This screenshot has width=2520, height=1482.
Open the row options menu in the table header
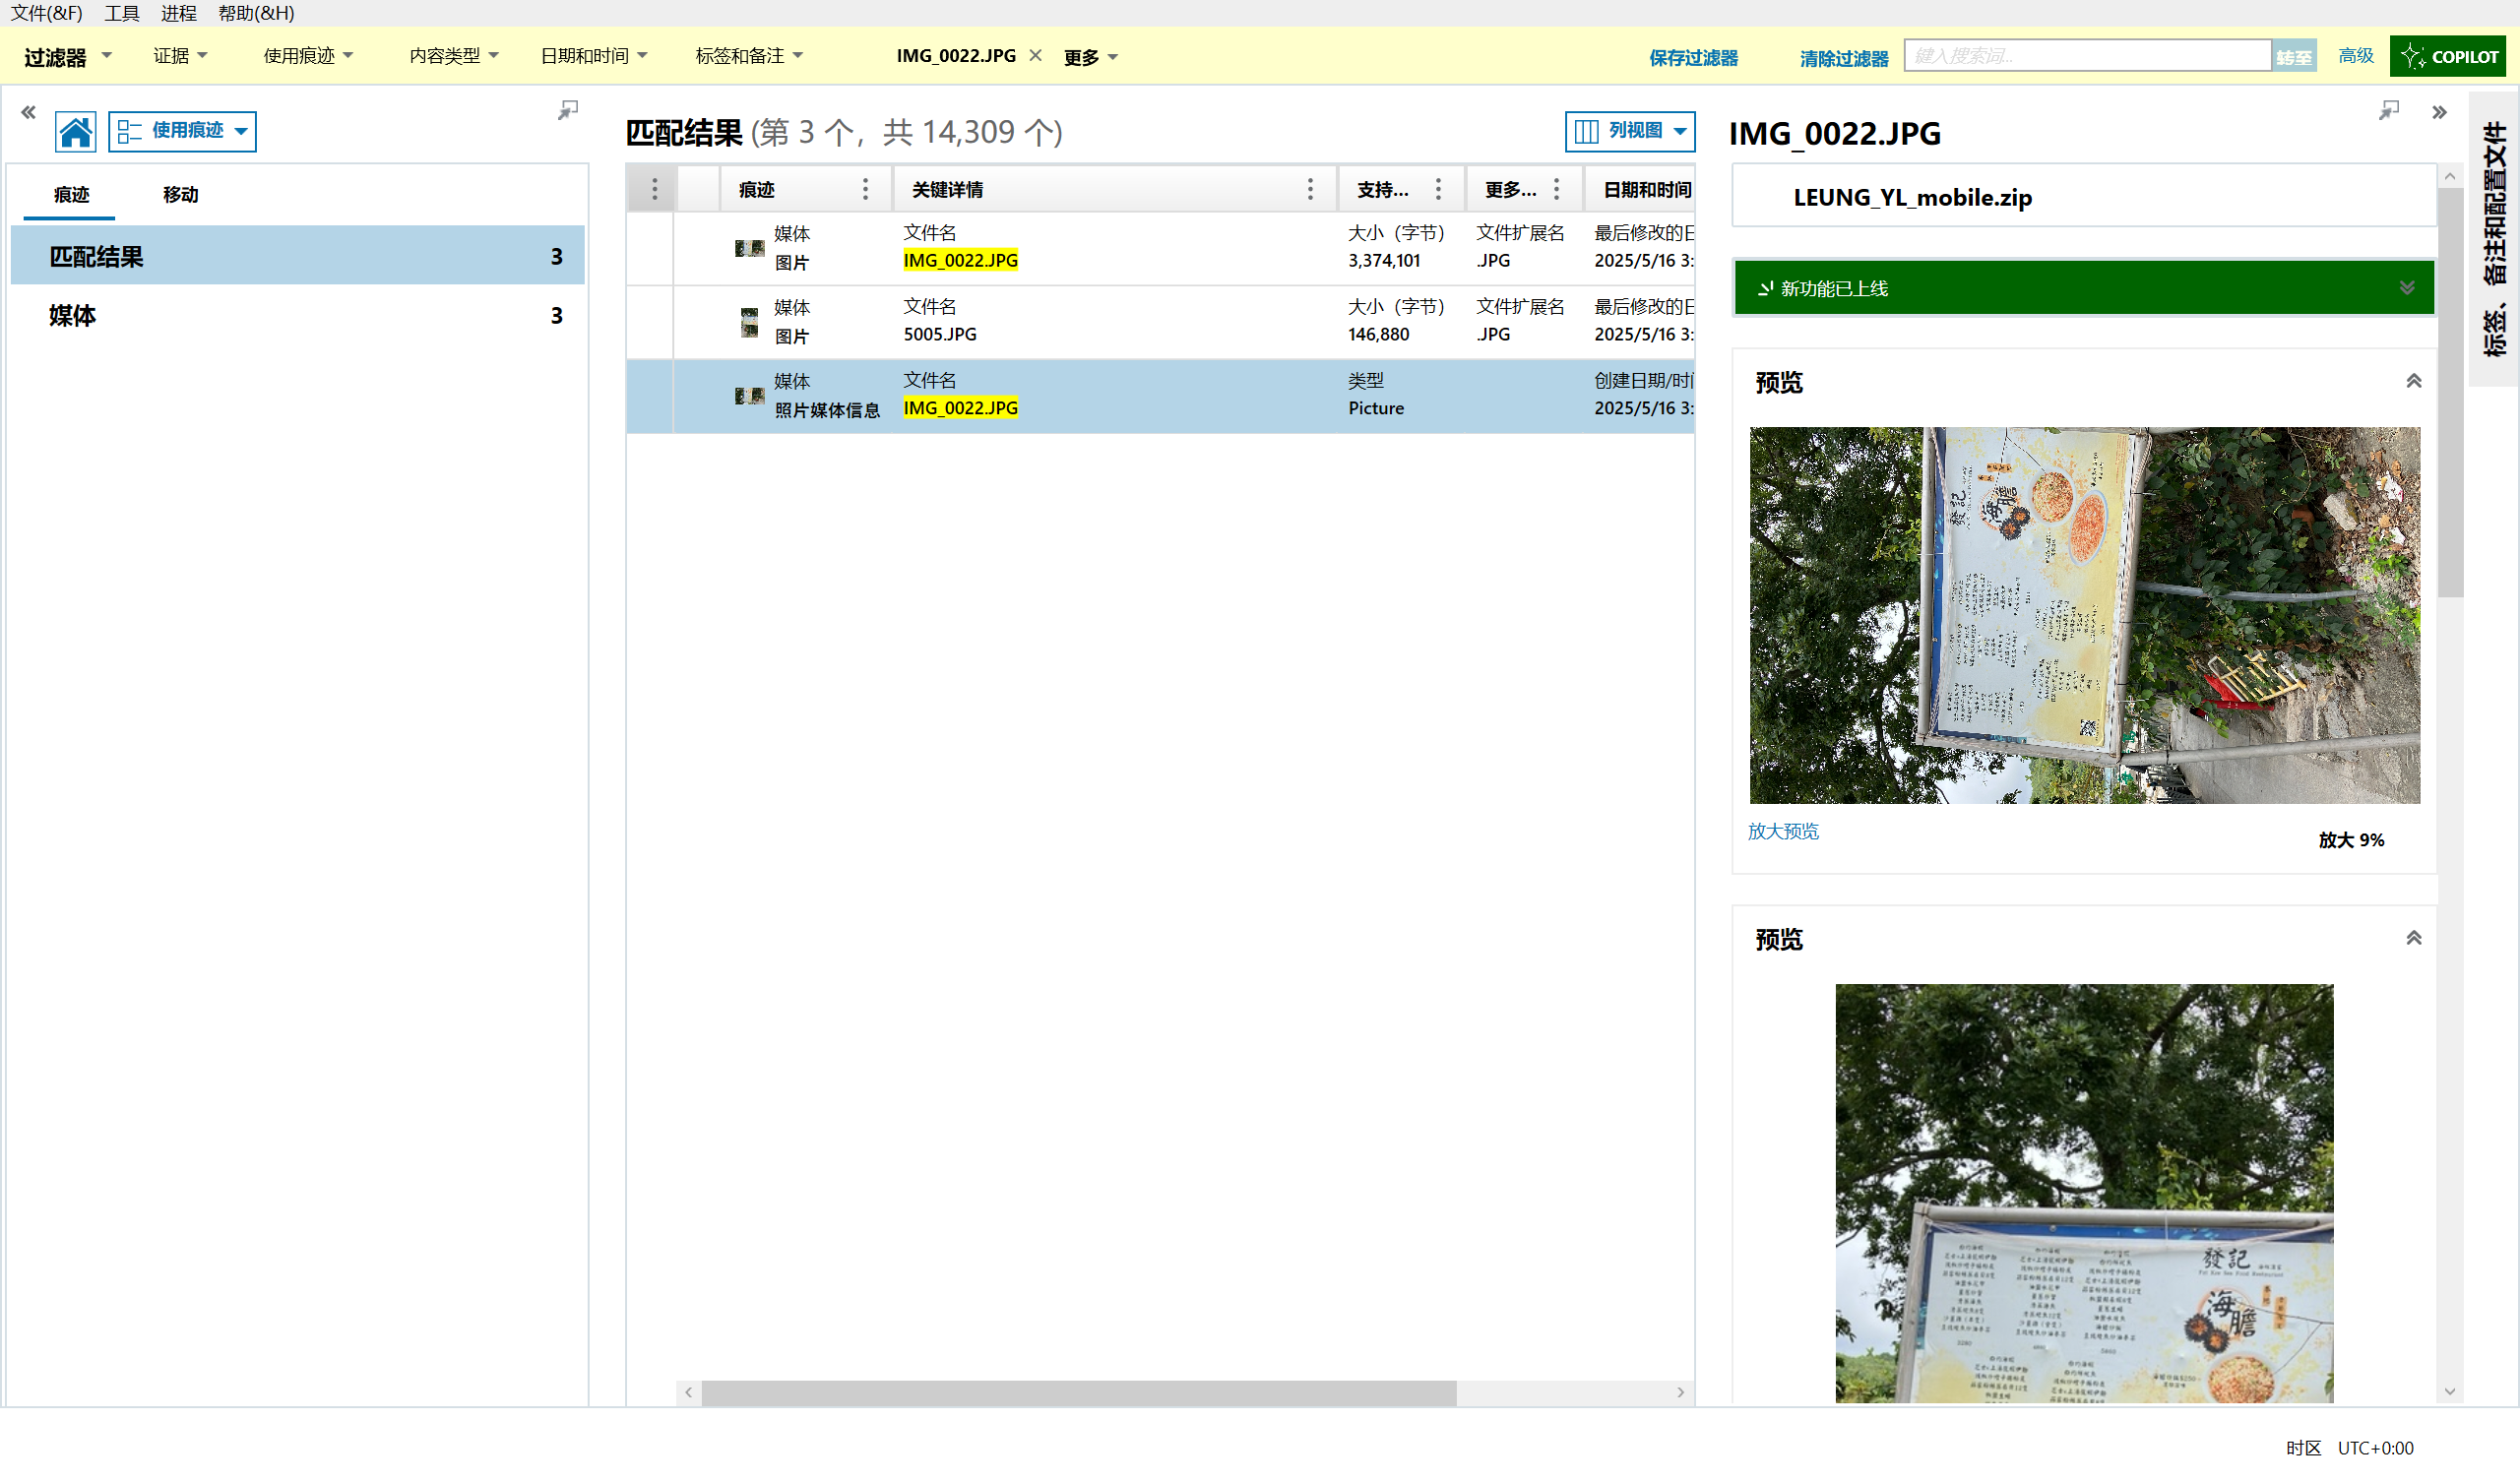pos(654,189)
